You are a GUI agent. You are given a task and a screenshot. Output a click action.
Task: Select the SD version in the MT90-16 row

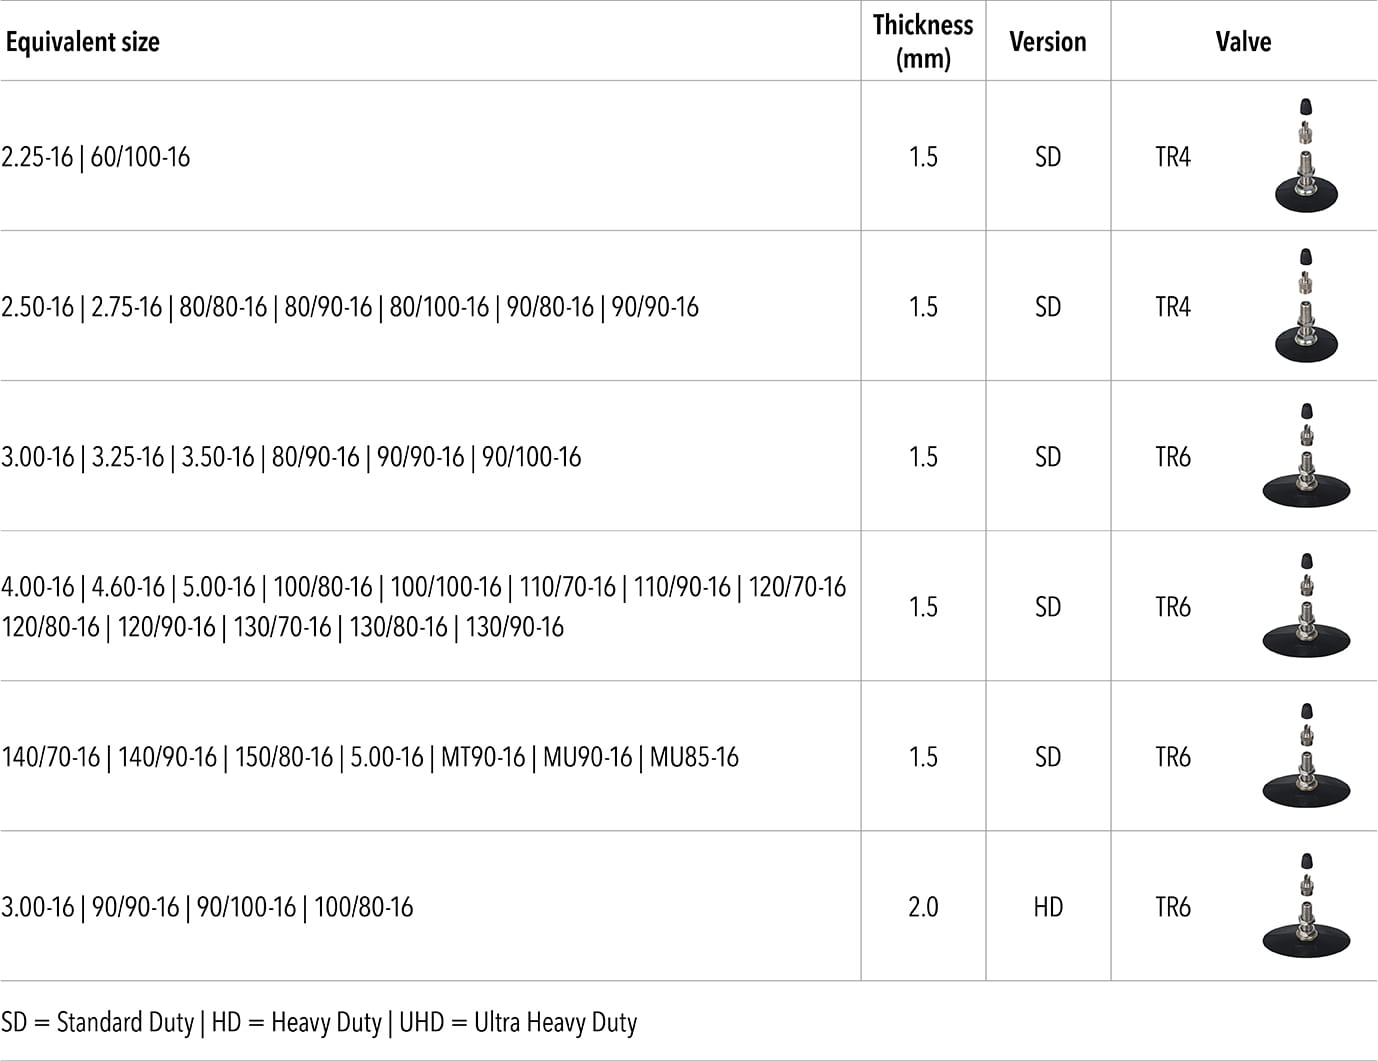pos(1047,757)
